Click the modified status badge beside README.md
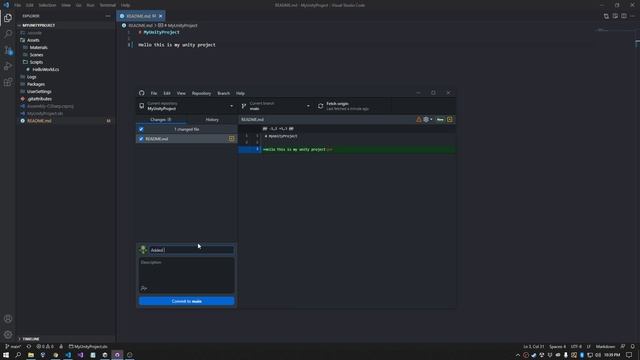The width and height of the screenshot is (640, 360). (231, 139)
